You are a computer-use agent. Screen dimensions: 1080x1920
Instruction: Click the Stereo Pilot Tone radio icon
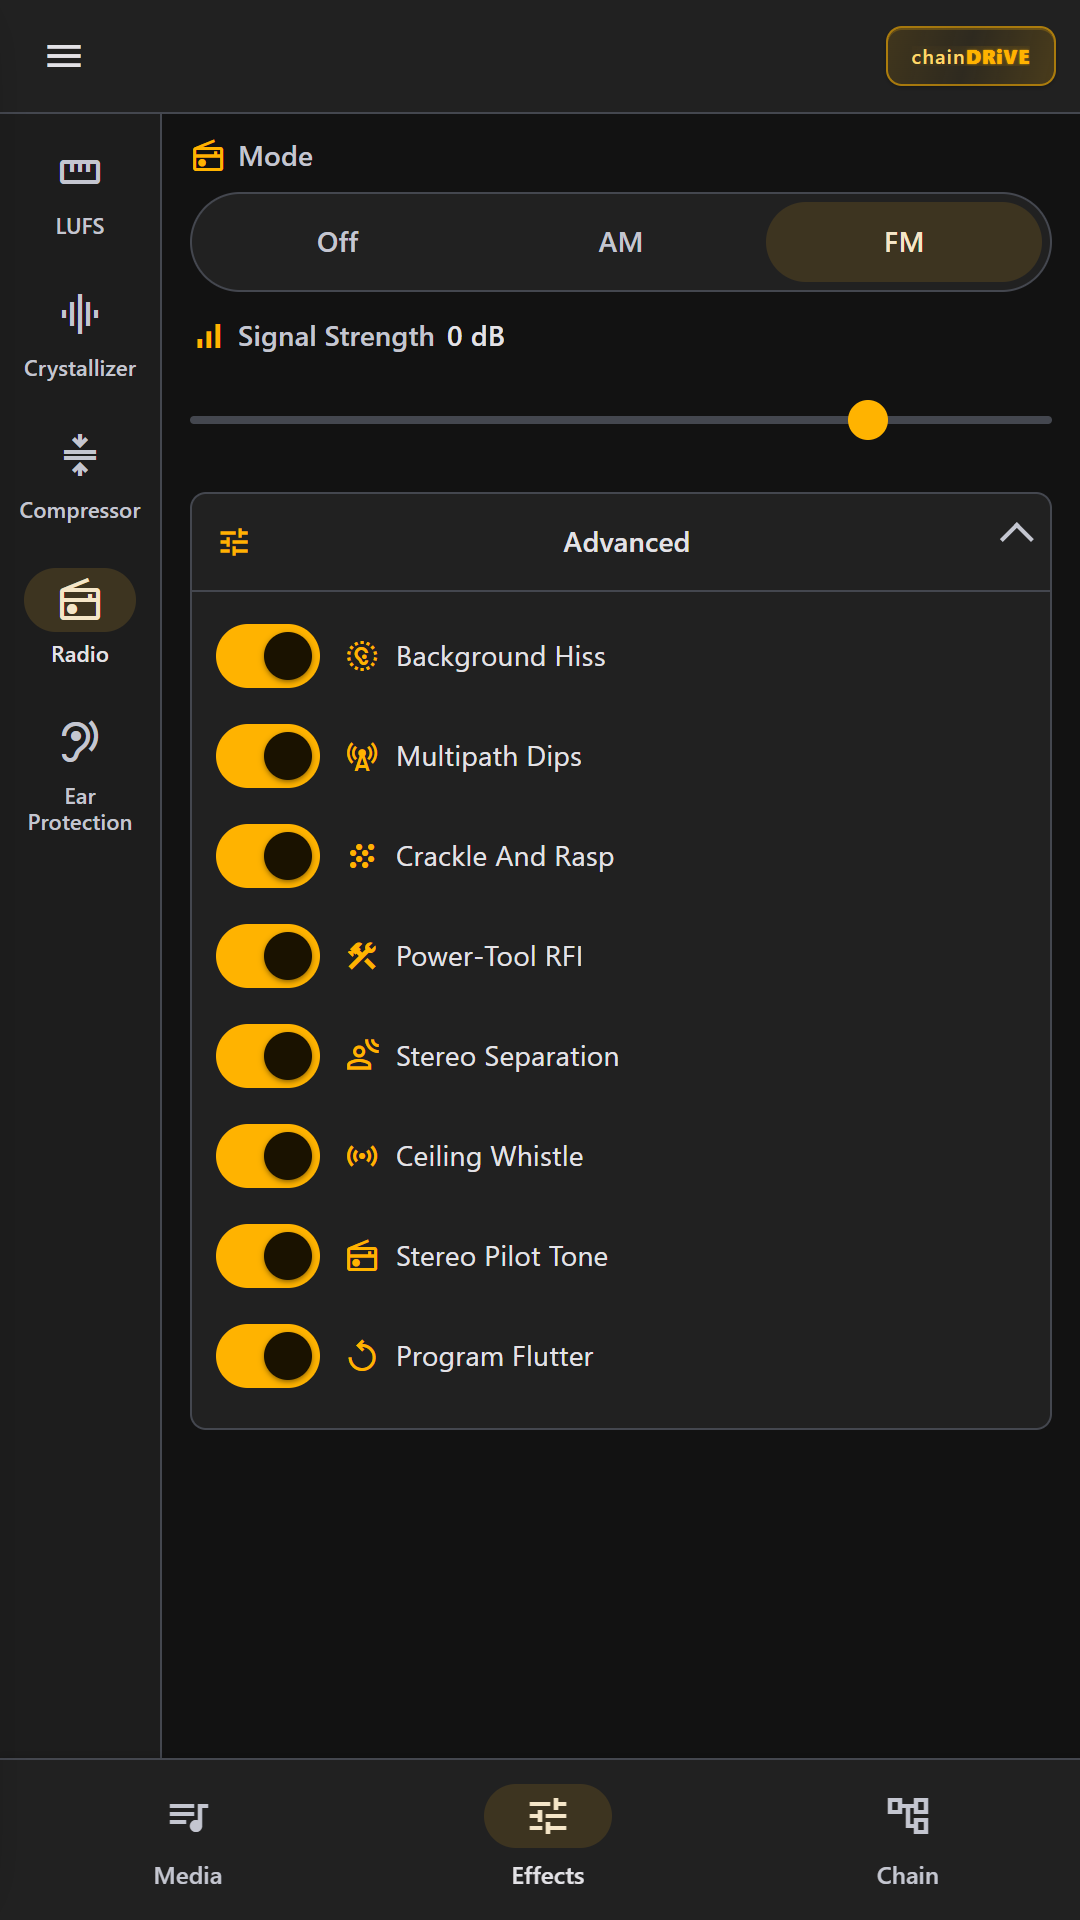click(362, 1256)
